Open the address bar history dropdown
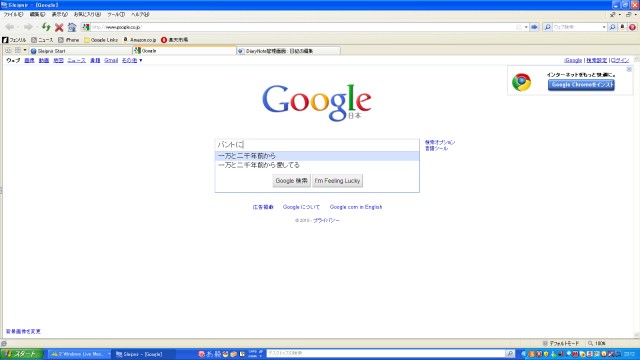 [526, 27]
